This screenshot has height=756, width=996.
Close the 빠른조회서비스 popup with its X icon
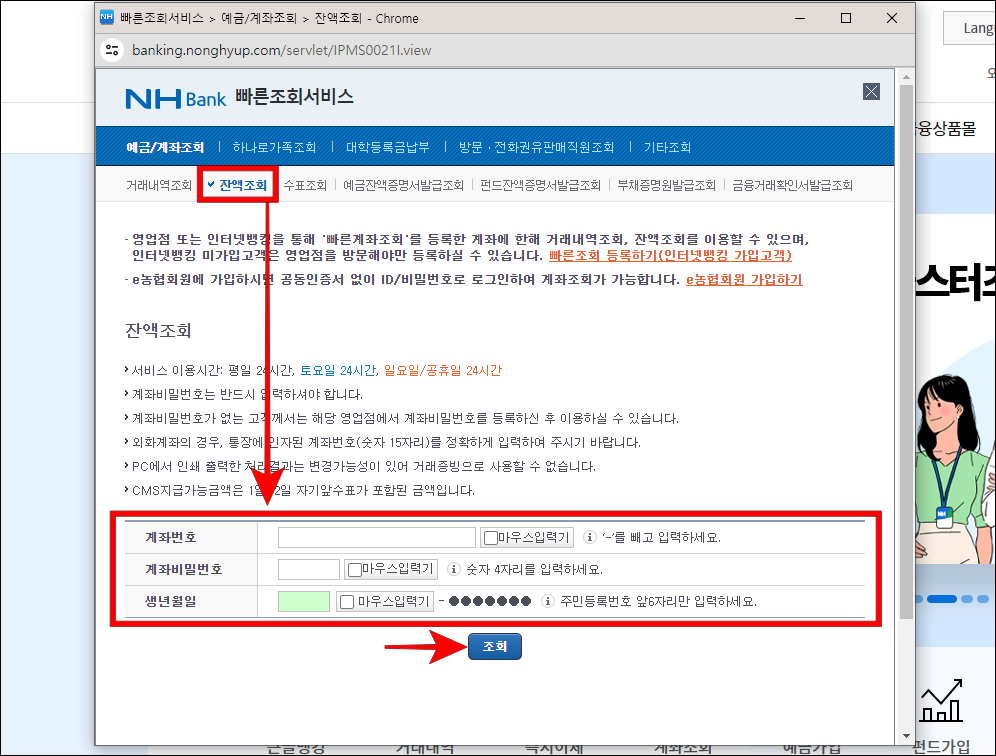871,91
